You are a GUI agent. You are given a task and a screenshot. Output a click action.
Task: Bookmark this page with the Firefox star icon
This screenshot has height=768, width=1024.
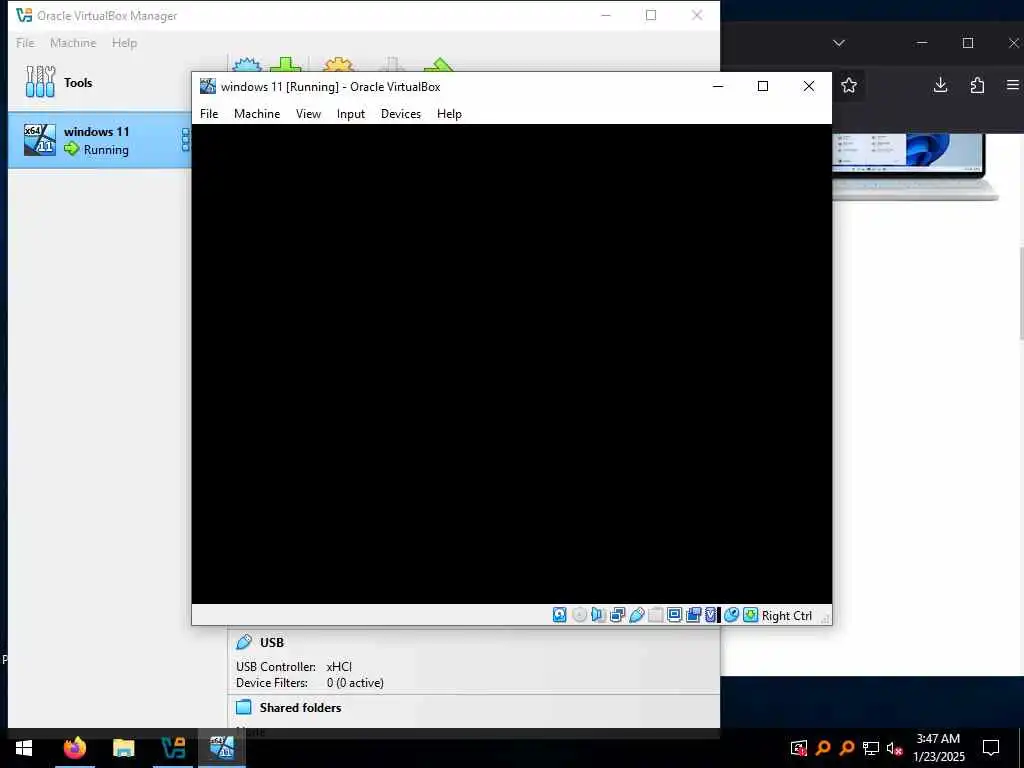(x=849, y=86)
